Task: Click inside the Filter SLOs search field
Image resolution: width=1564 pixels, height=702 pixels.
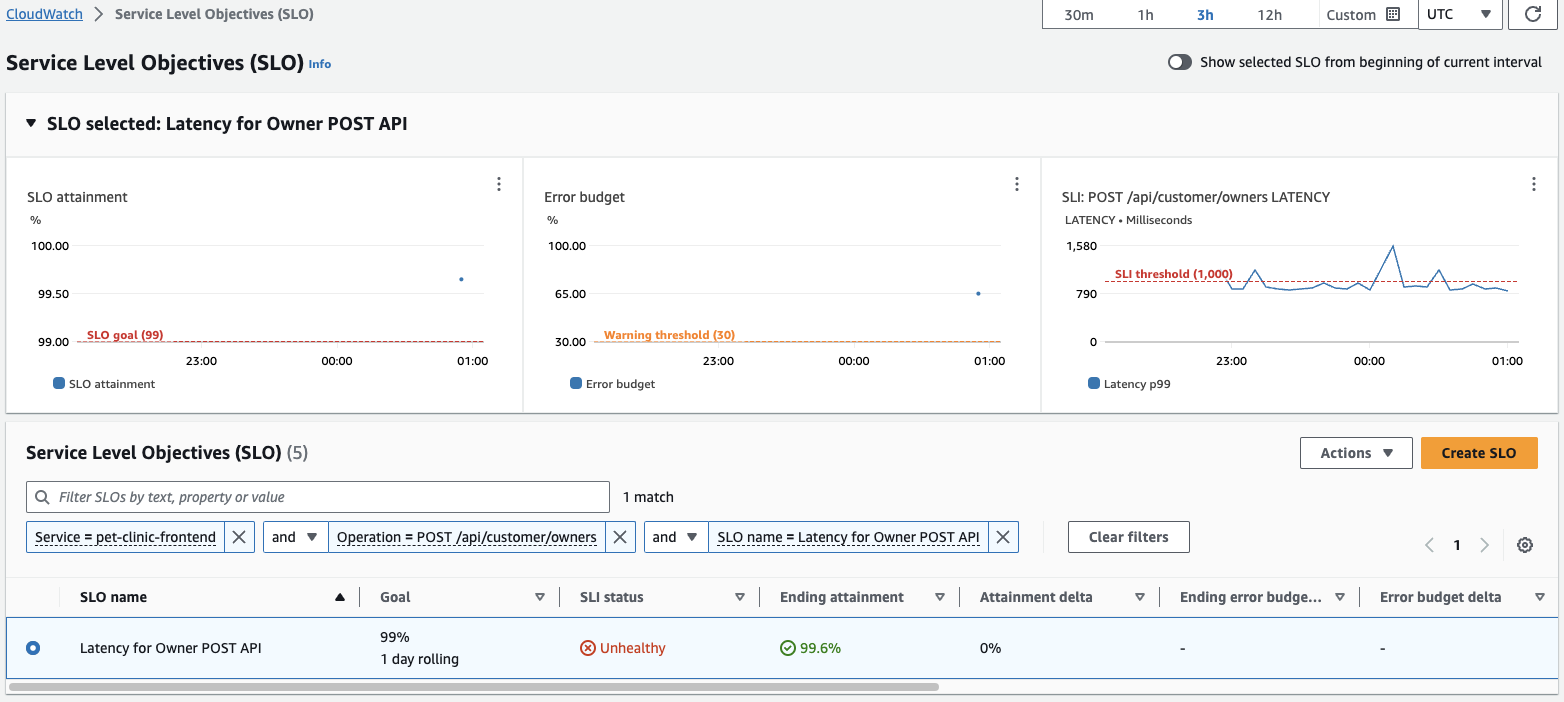Action: point(318,496)
